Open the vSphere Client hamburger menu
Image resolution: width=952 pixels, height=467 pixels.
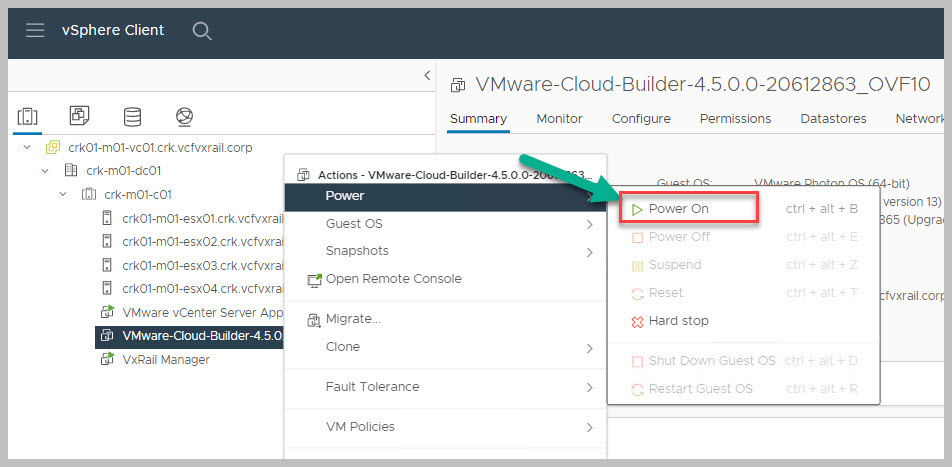click(35, 30)
